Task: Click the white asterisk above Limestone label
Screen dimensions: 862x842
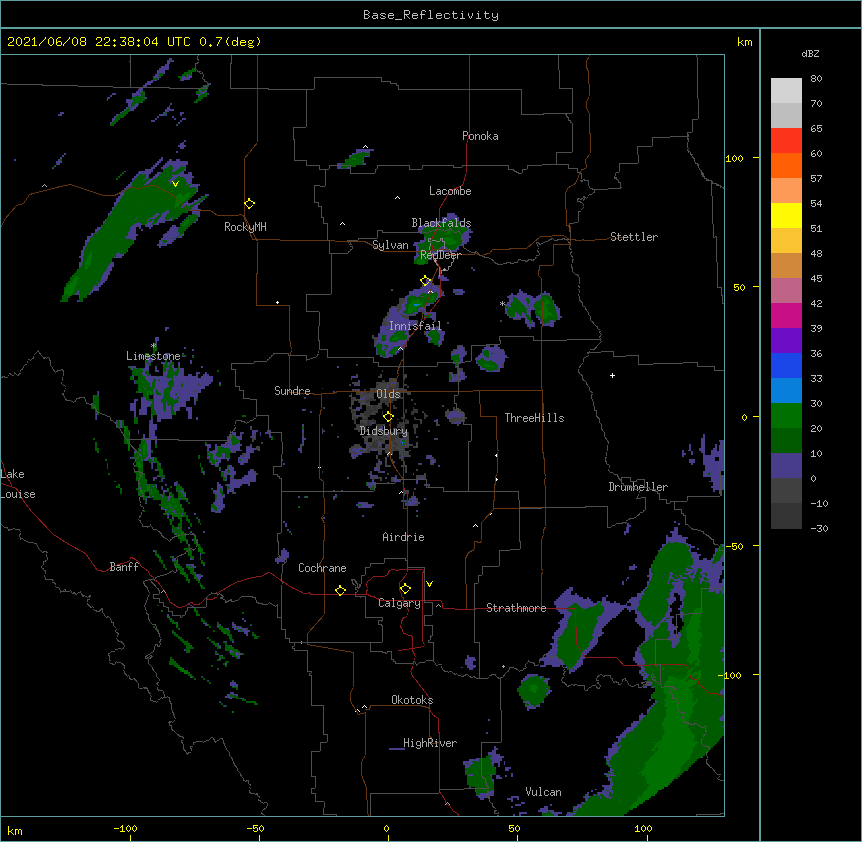Action: 153,346
